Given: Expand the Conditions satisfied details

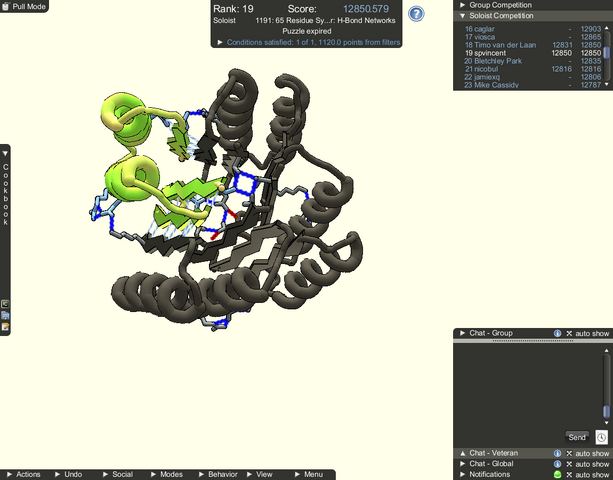Looking at the screenshot, I should (x=220, y=42).
